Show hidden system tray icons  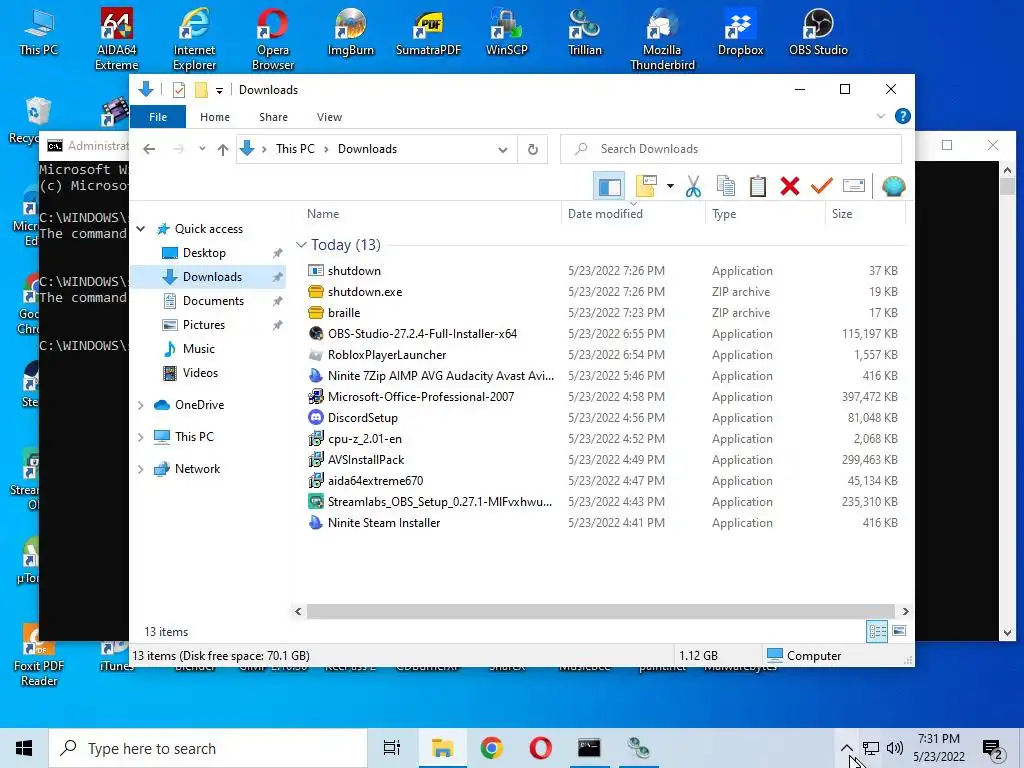coord(846,748)
